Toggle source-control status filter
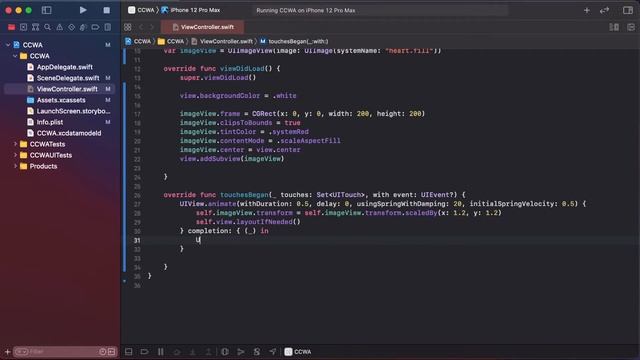640x360 pixels. 111,351
